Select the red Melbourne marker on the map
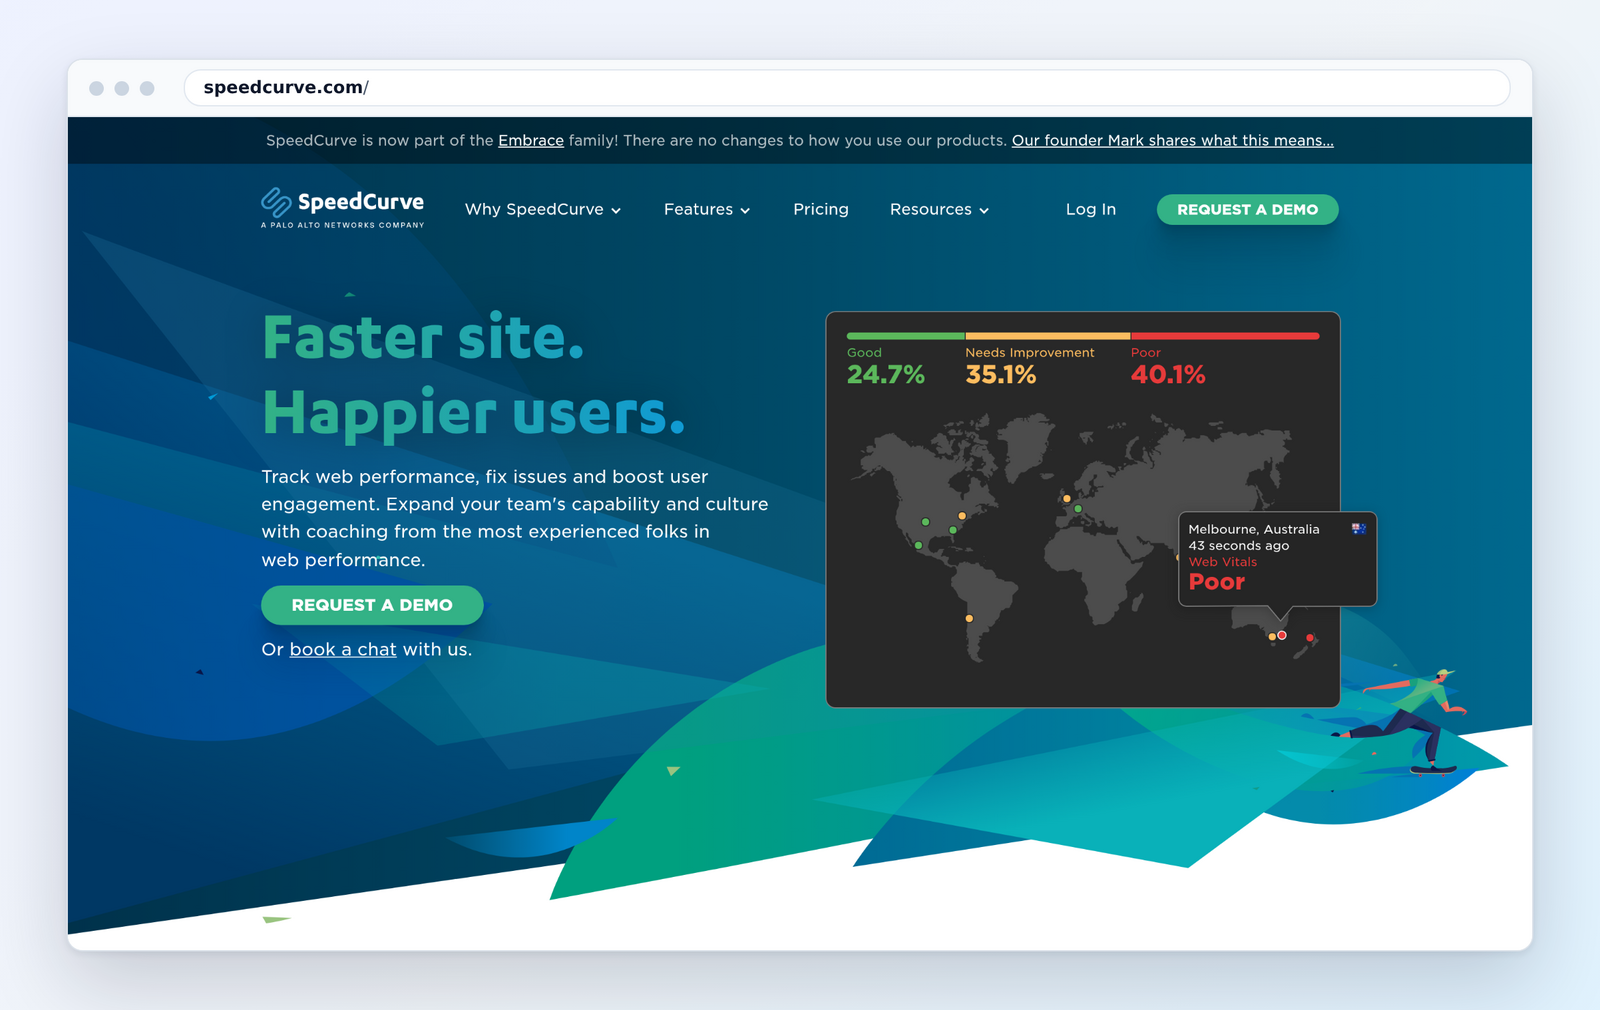1600x1010 pixels. (1282, 636)
